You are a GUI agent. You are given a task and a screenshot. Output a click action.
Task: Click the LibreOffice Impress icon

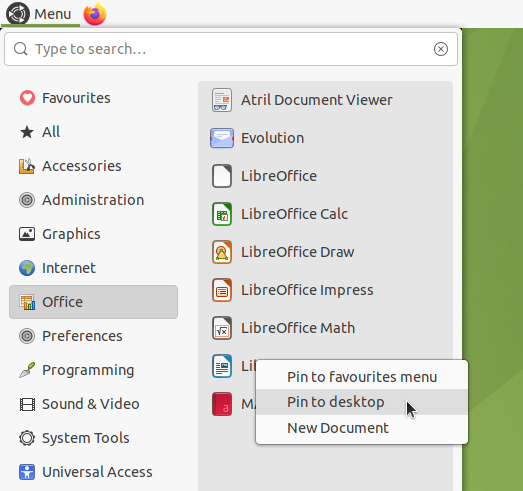point(222,290)
